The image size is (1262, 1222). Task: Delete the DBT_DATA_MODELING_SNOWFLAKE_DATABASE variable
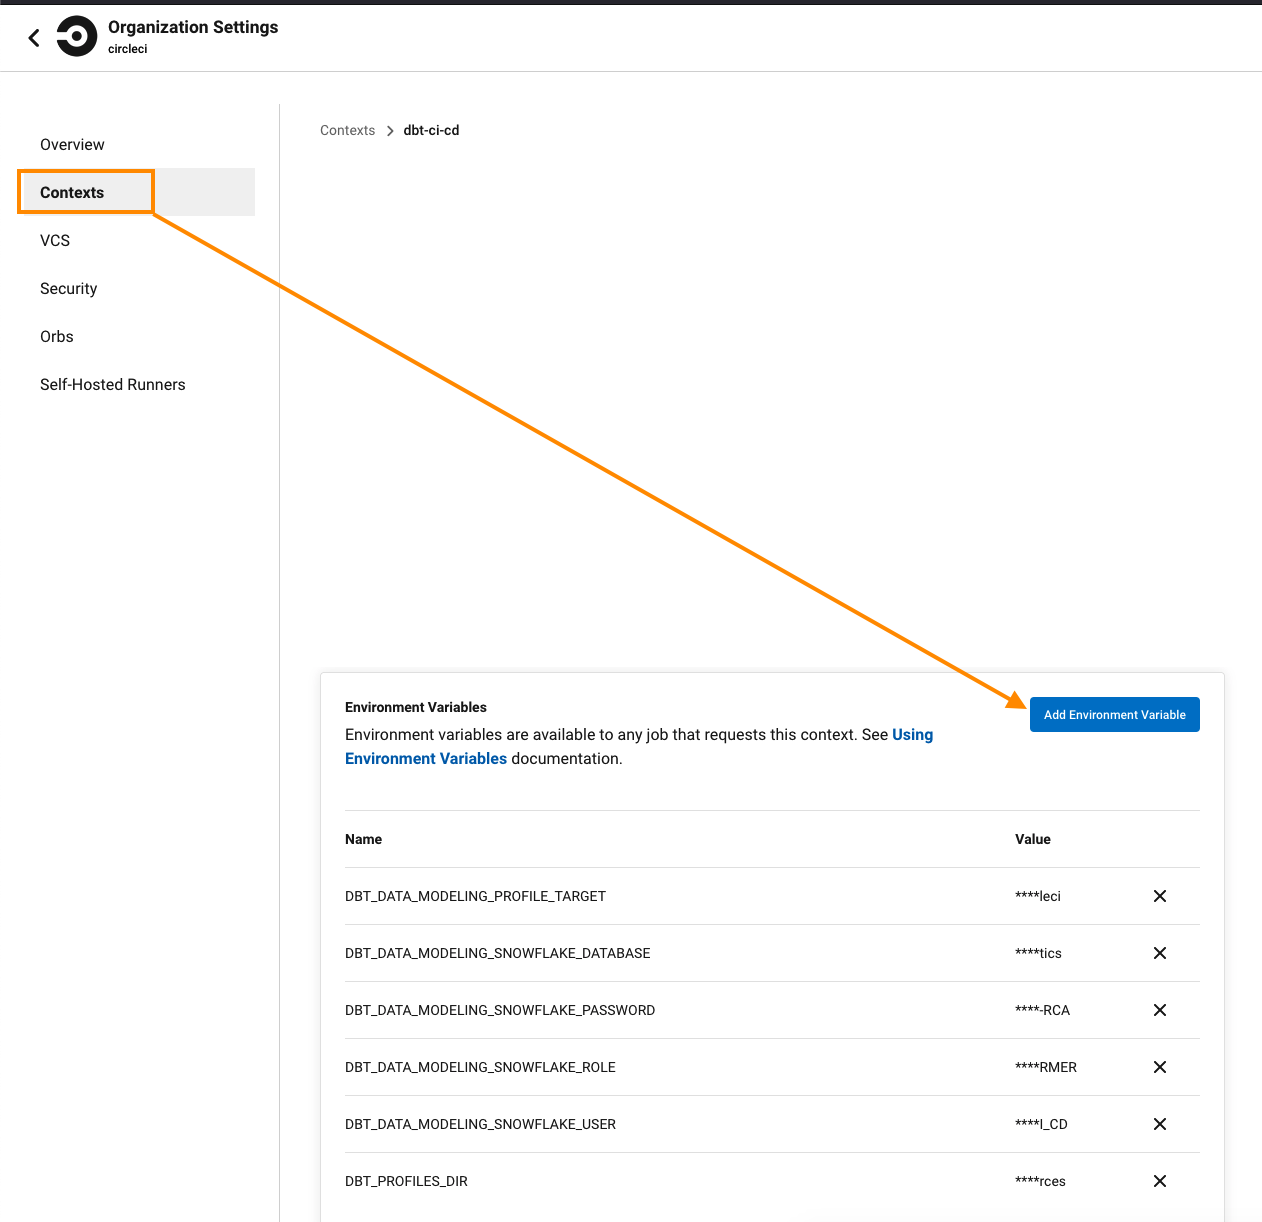pos(1159,953)
